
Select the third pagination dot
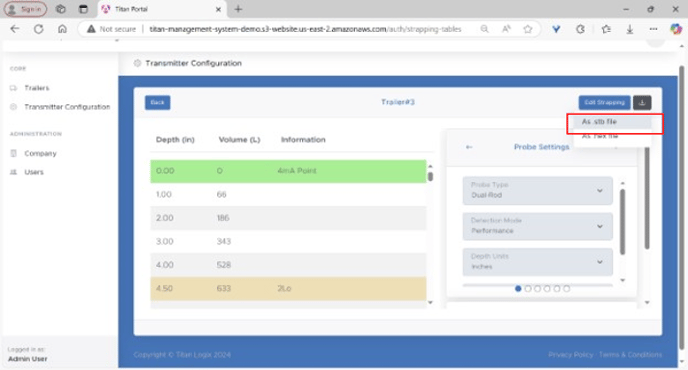pyautogui.click(x=538, y=288)
